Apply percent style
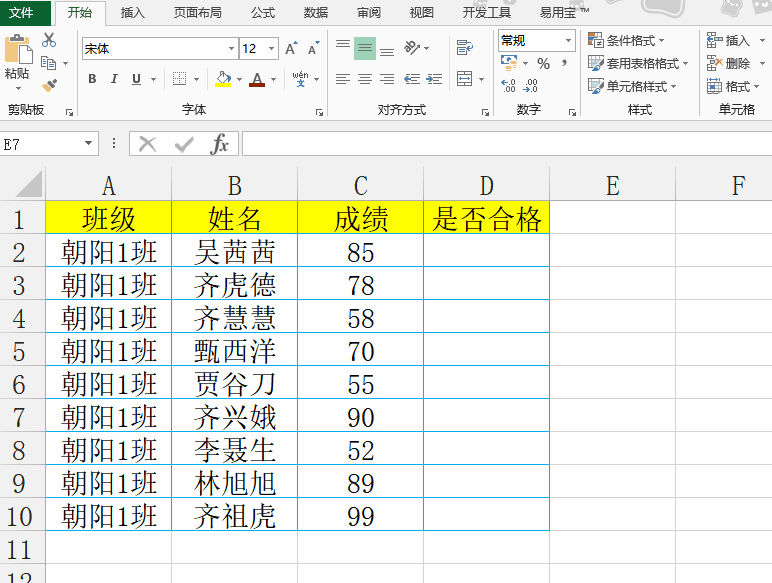Screen dimensions: 772x583 pyautogui.click(x=544, y=64)
